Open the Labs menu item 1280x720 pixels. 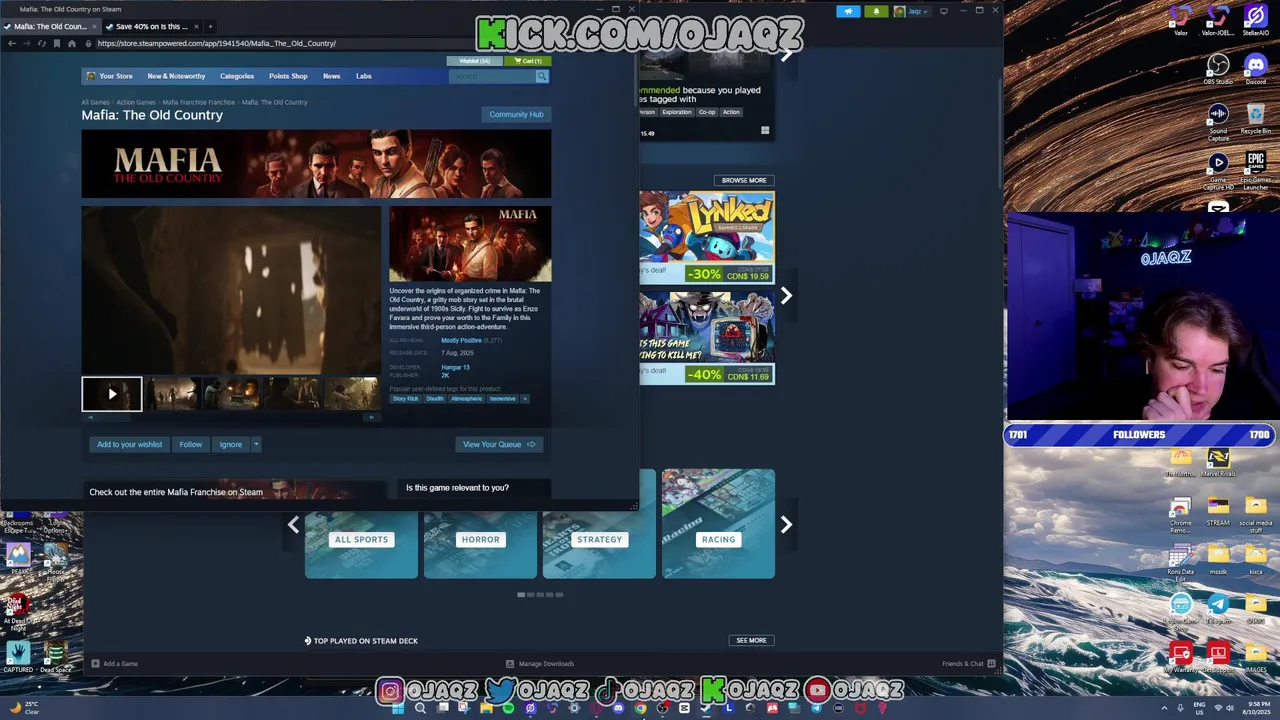pyautogui.click(x=363, y=76)
